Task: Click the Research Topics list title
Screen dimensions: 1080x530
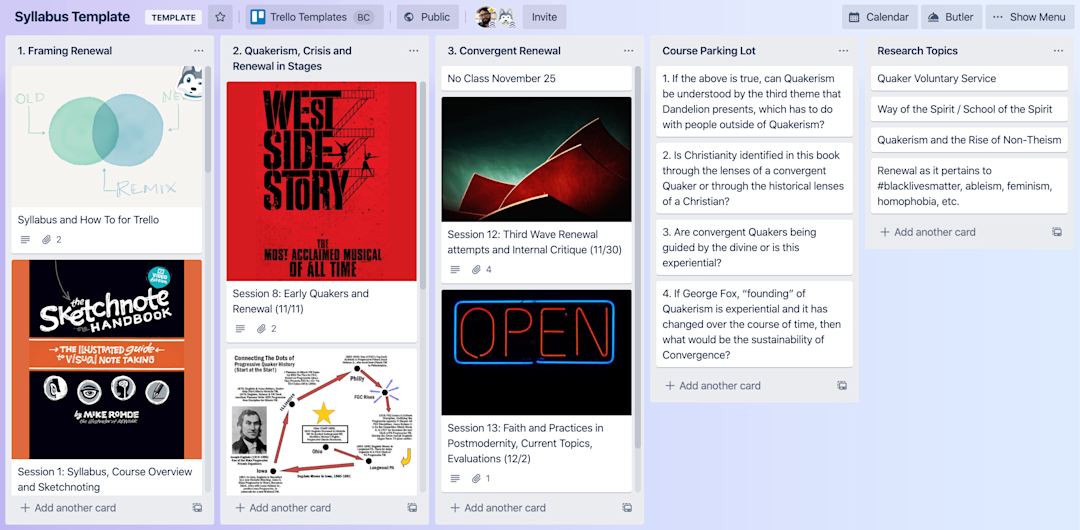Action: point(917,50)
